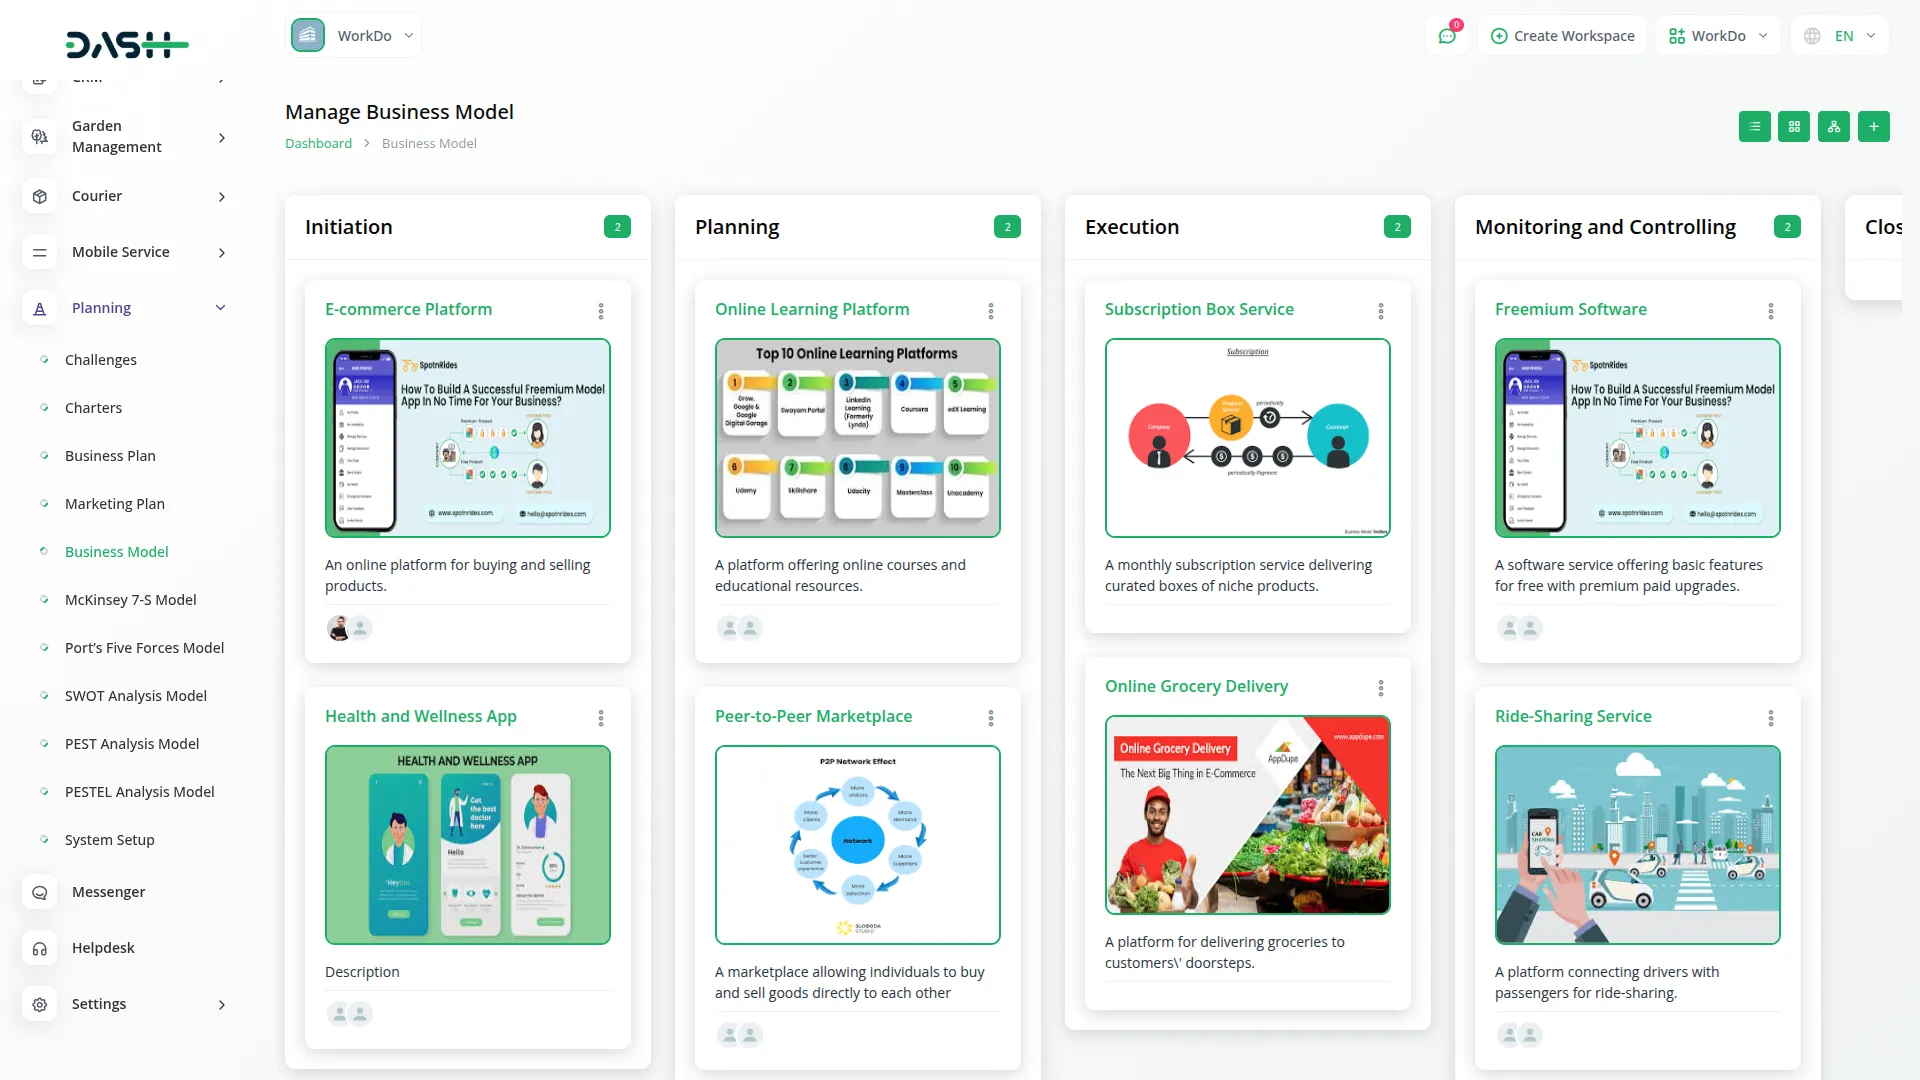Click the green list view icon
This screenshot has height=1080, width=1920.
click(1754, 127)
